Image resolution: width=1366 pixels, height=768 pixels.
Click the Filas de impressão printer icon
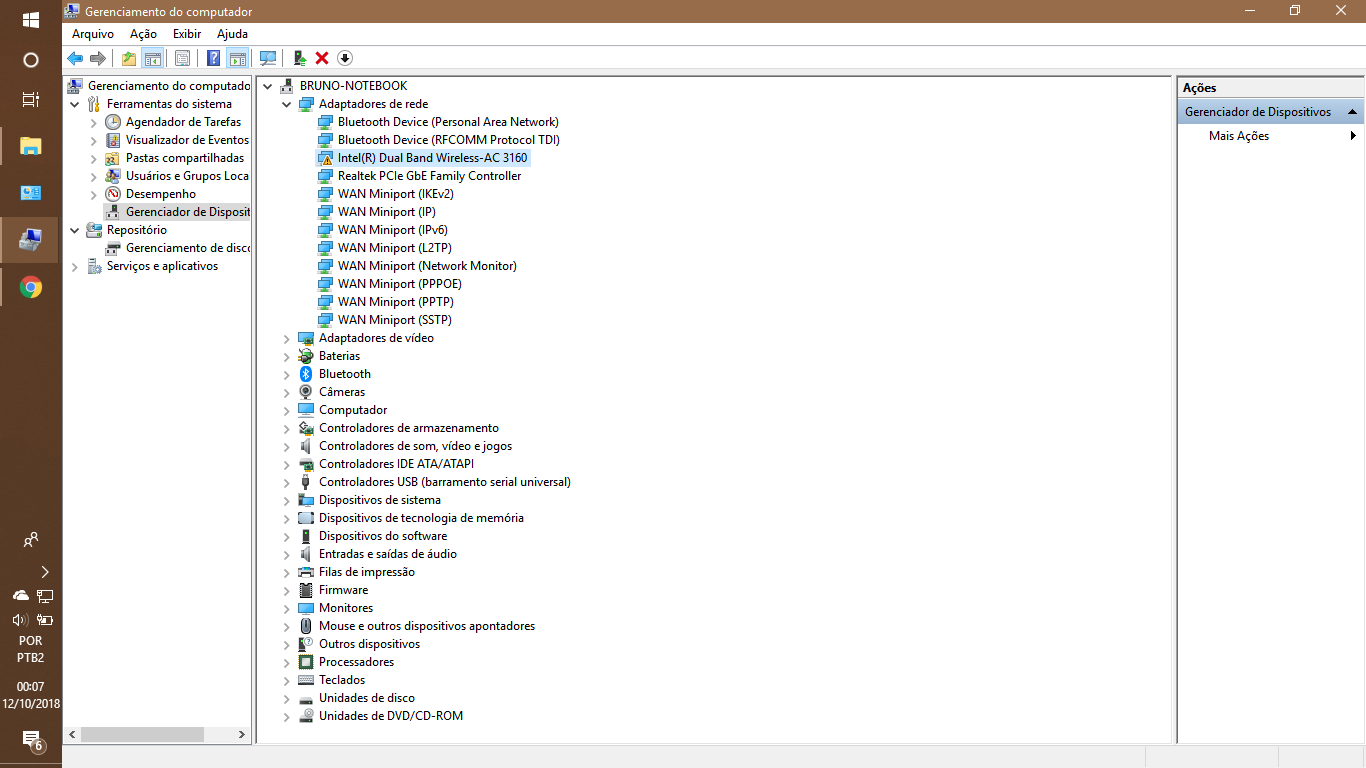coord(306,572)
